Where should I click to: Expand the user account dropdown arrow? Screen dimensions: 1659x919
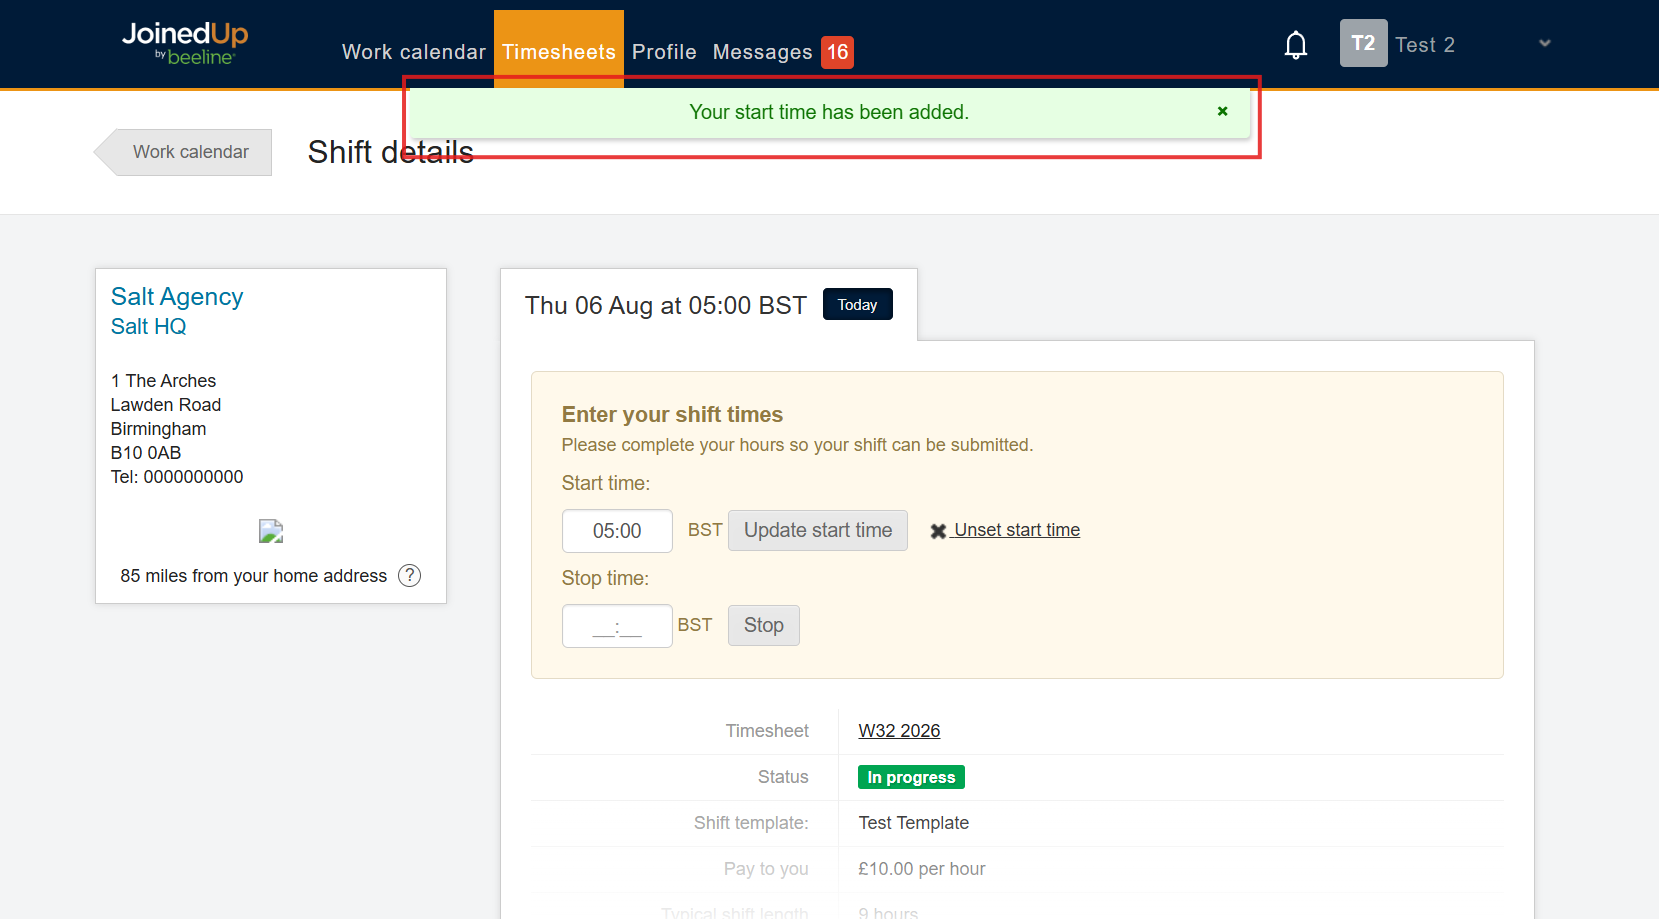coord(1544,43)
